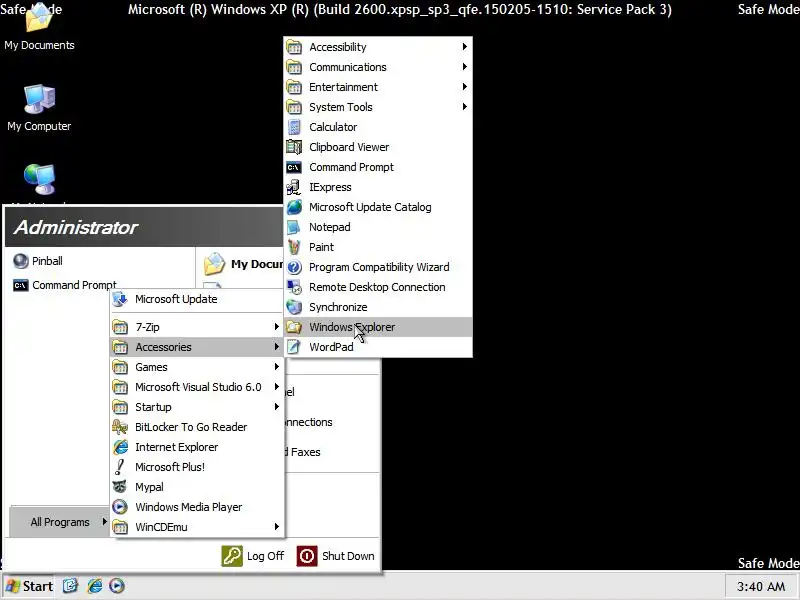Click the red Shut Down power icon
Screen dimensions: 800x600
(307, 556)
